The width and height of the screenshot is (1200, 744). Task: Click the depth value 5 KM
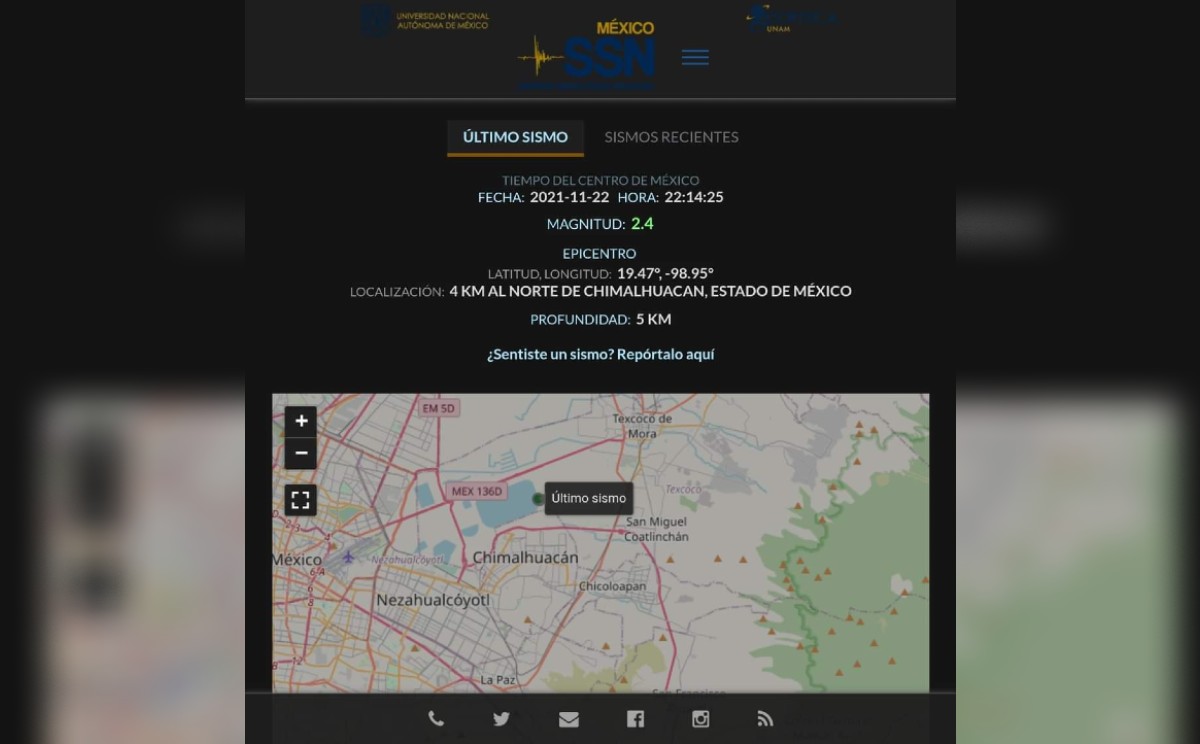653,319
